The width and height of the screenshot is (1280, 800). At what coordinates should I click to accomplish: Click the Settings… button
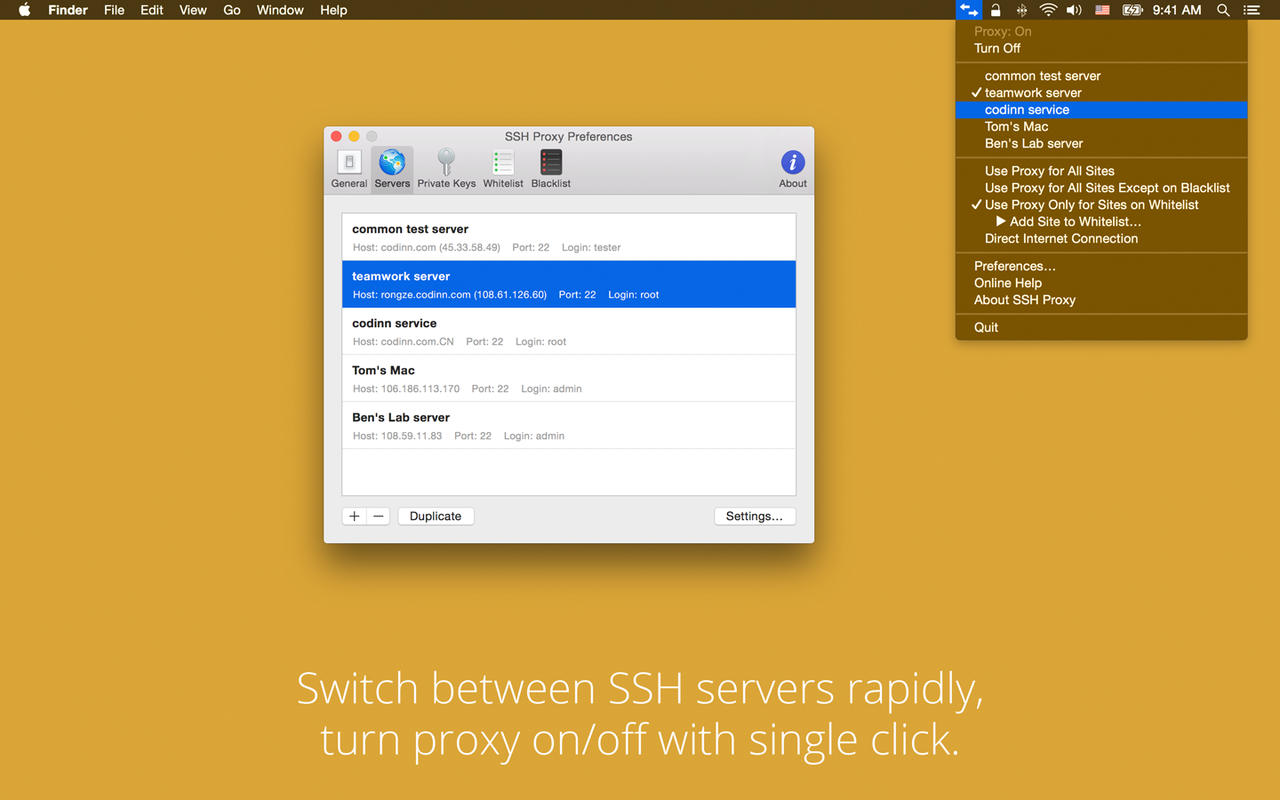pos(754,516)
